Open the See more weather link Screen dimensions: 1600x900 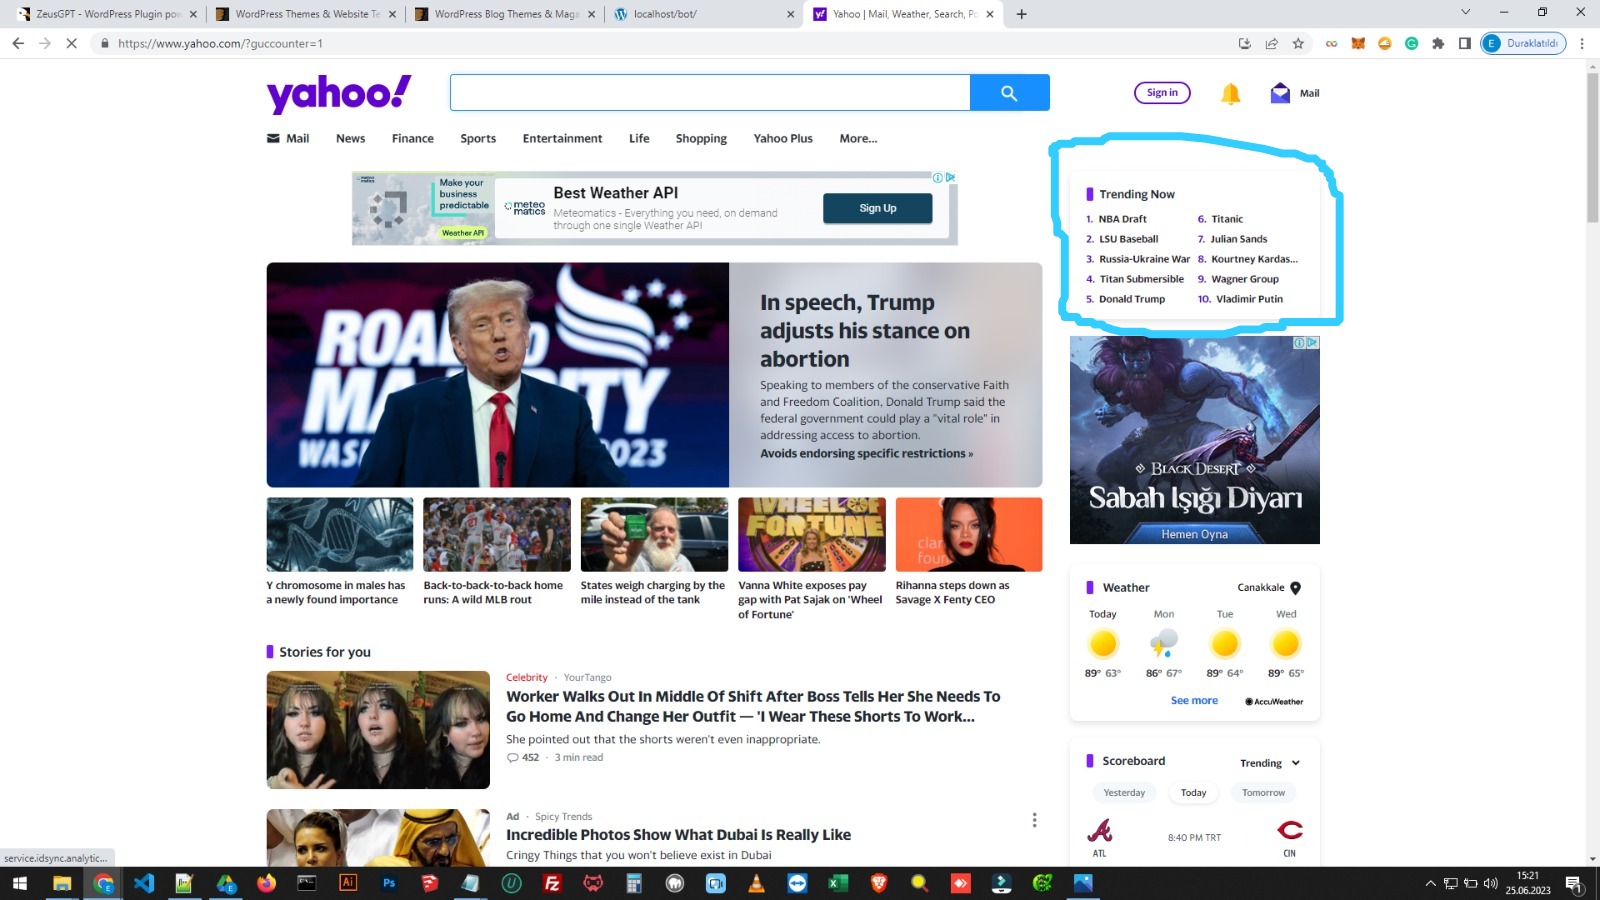point(1194,701)
